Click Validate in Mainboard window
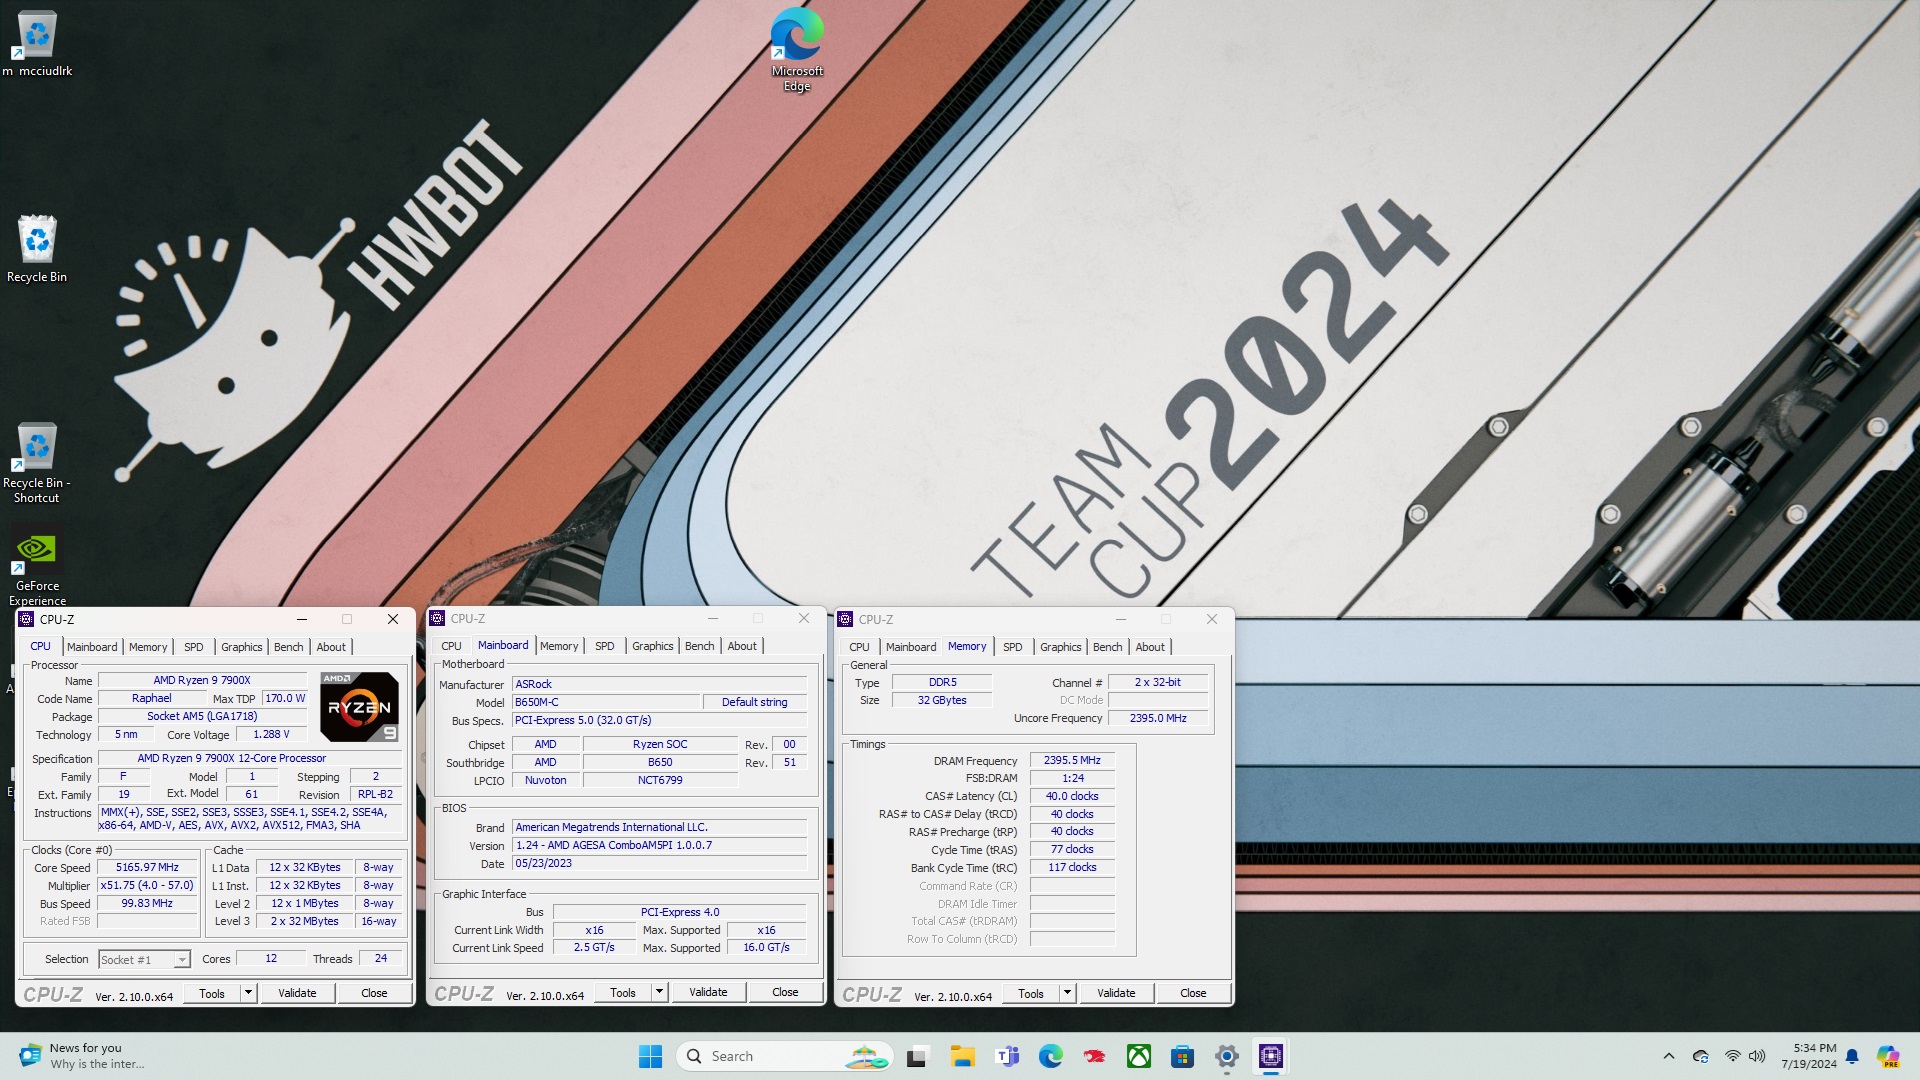This screenshot has width=1920, height=1080. [x=708, y=992]
